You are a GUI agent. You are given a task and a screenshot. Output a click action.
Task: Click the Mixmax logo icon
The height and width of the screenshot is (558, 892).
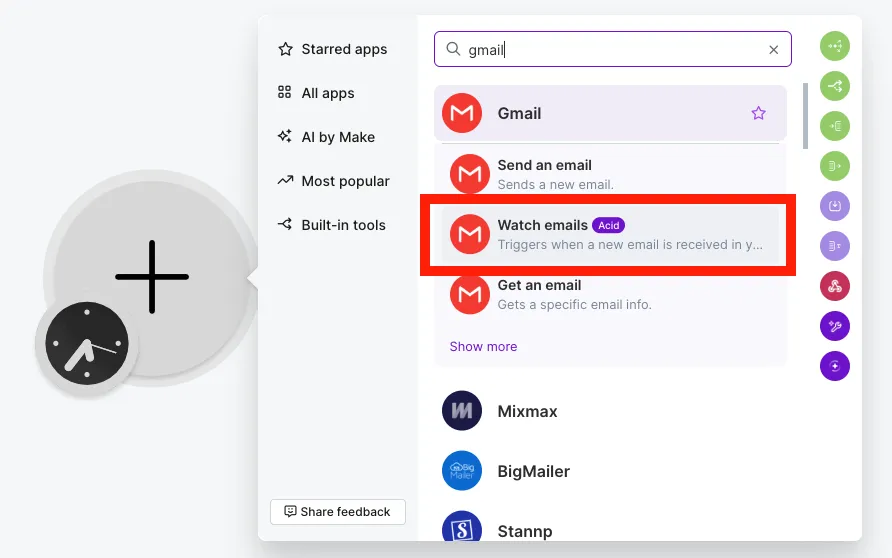click(x=462, y=411)
